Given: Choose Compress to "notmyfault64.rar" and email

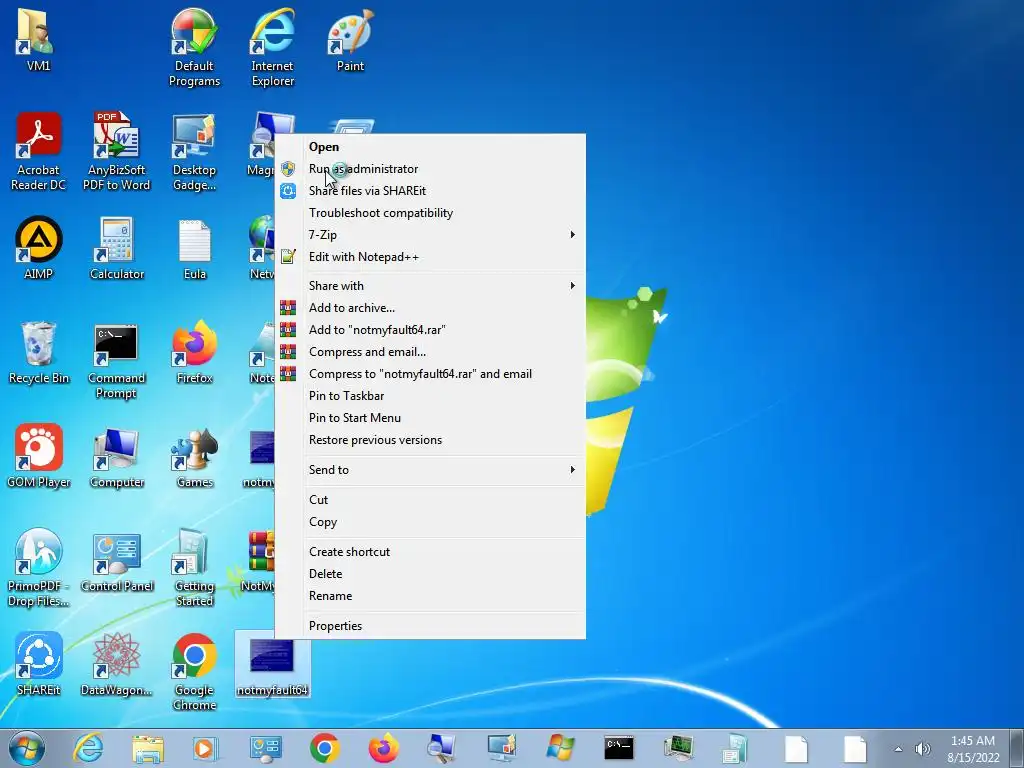Looking at the screenshot, I should click(x=430, y=374).
